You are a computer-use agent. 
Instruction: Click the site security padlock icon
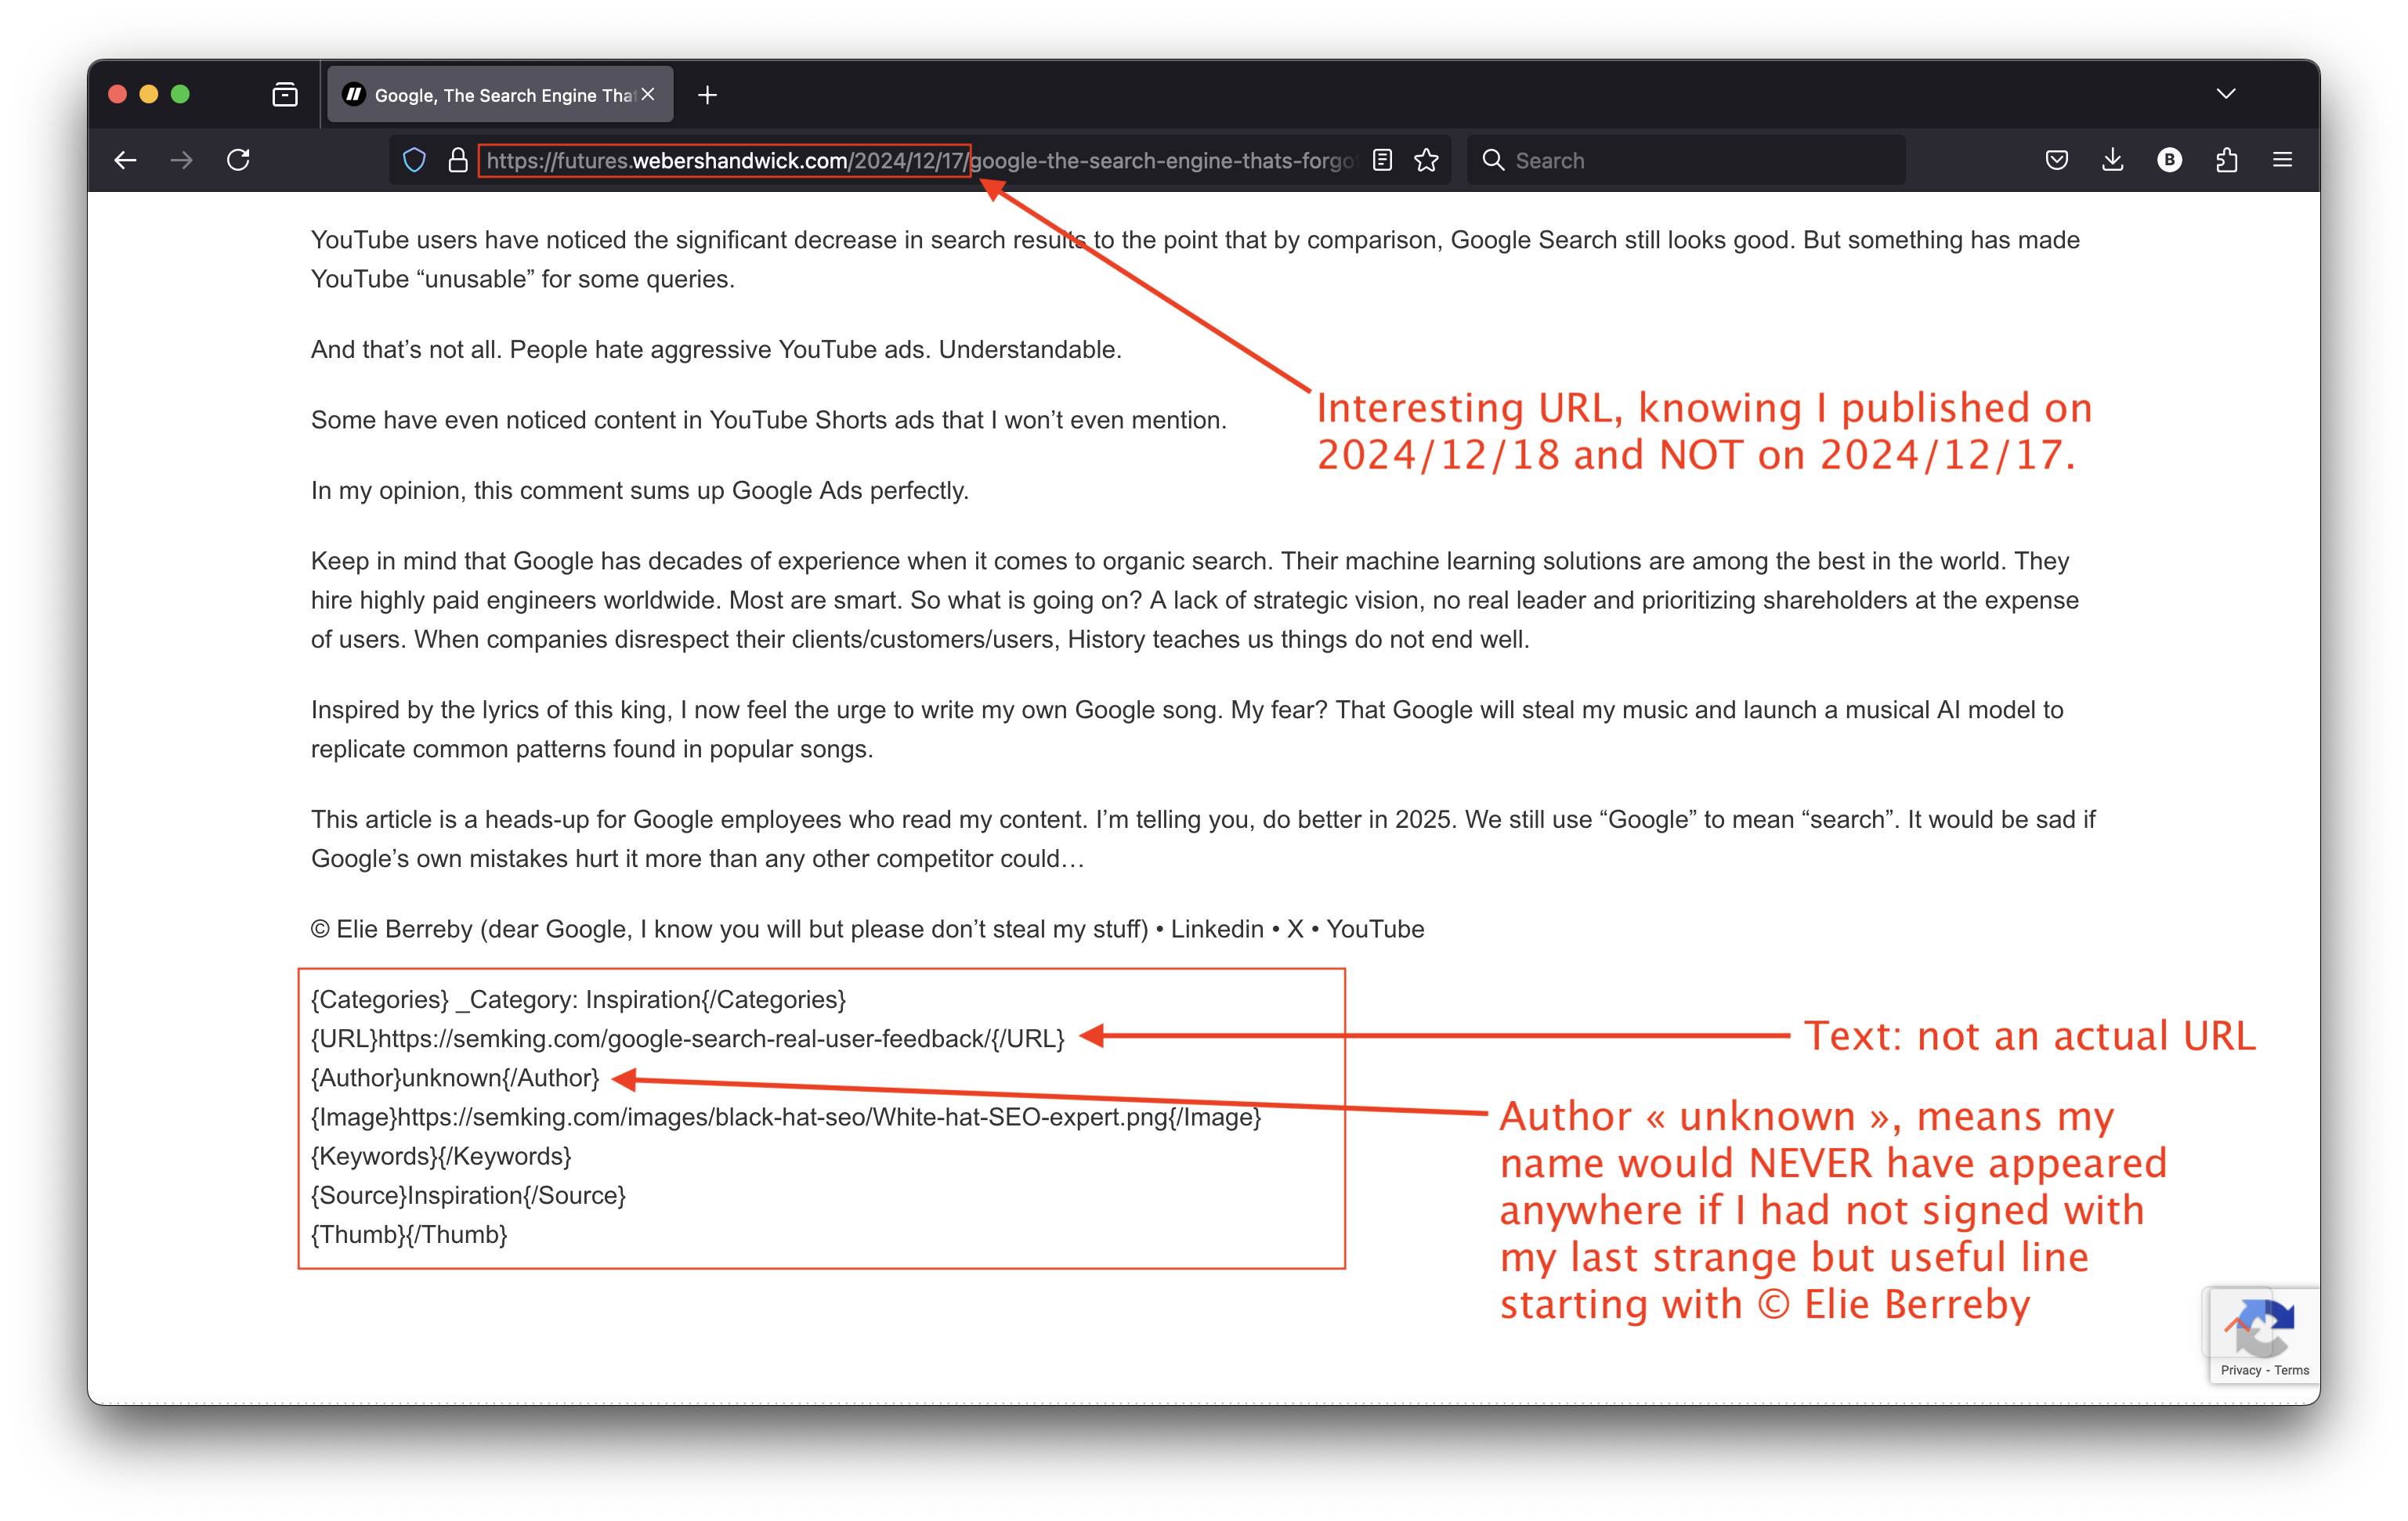[458, 160]
